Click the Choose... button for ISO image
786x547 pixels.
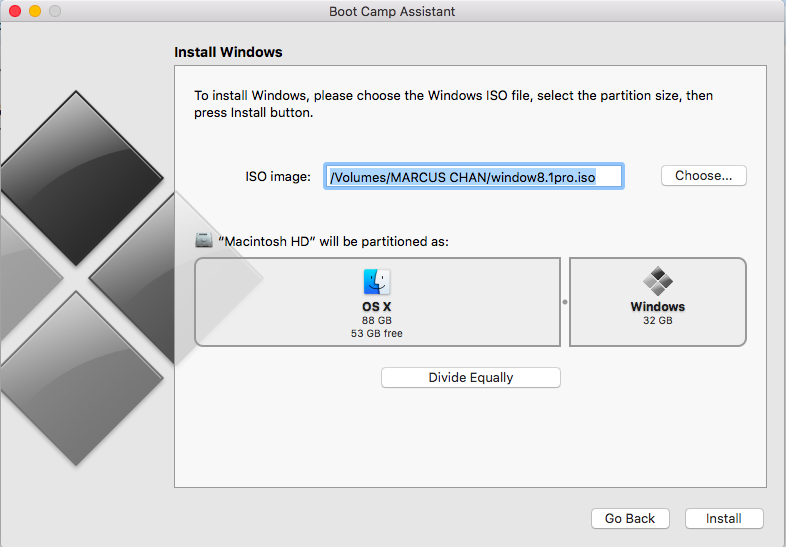click(x=703, y=175)
